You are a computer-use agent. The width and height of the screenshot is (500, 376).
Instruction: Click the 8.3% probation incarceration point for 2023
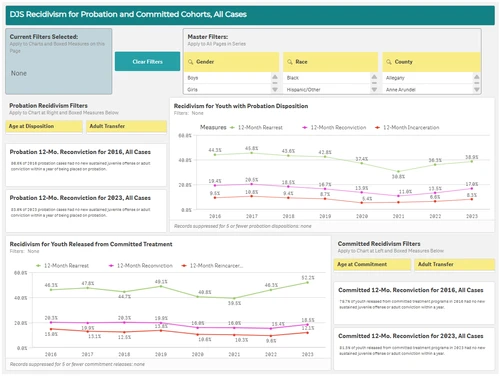[472, 199]
